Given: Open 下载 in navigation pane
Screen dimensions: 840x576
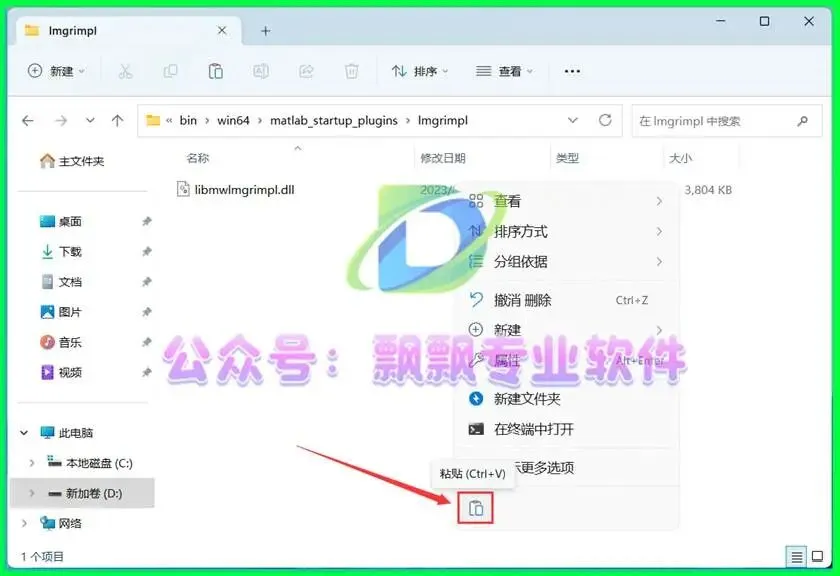Looking at the screenshot, I should [61, 251].
